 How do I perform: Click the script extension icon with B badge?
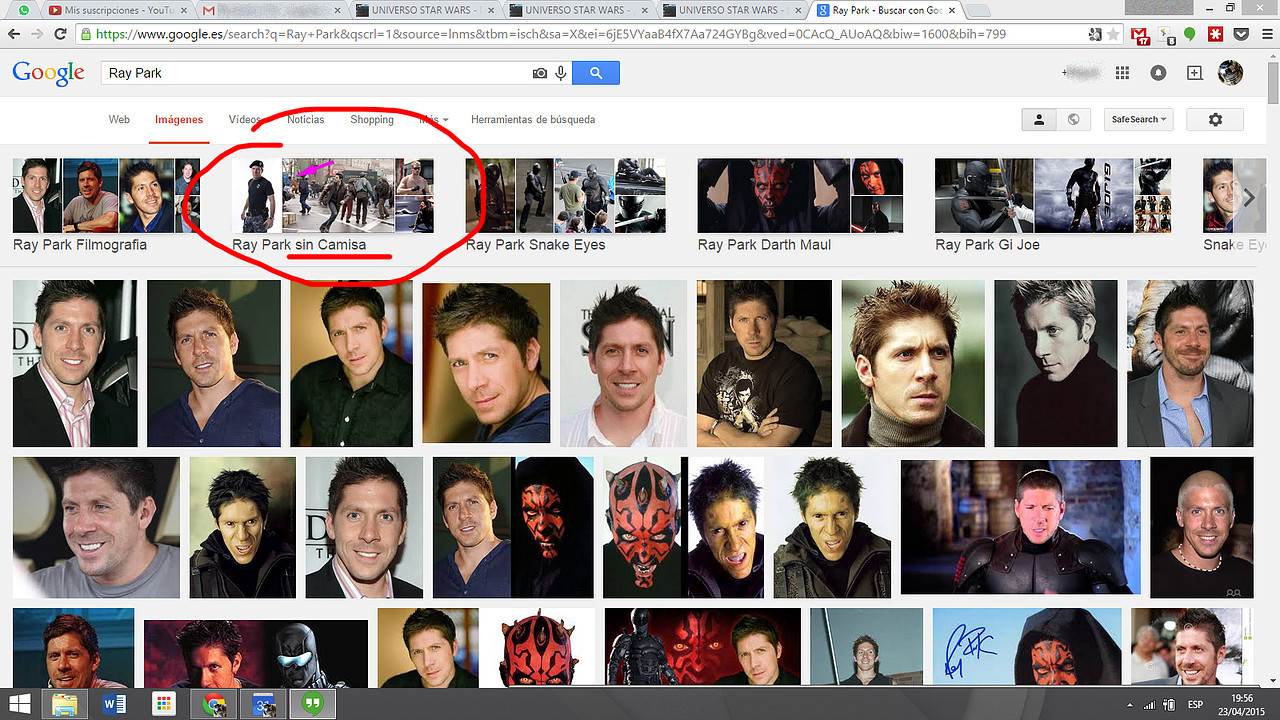pos(1165,35)
